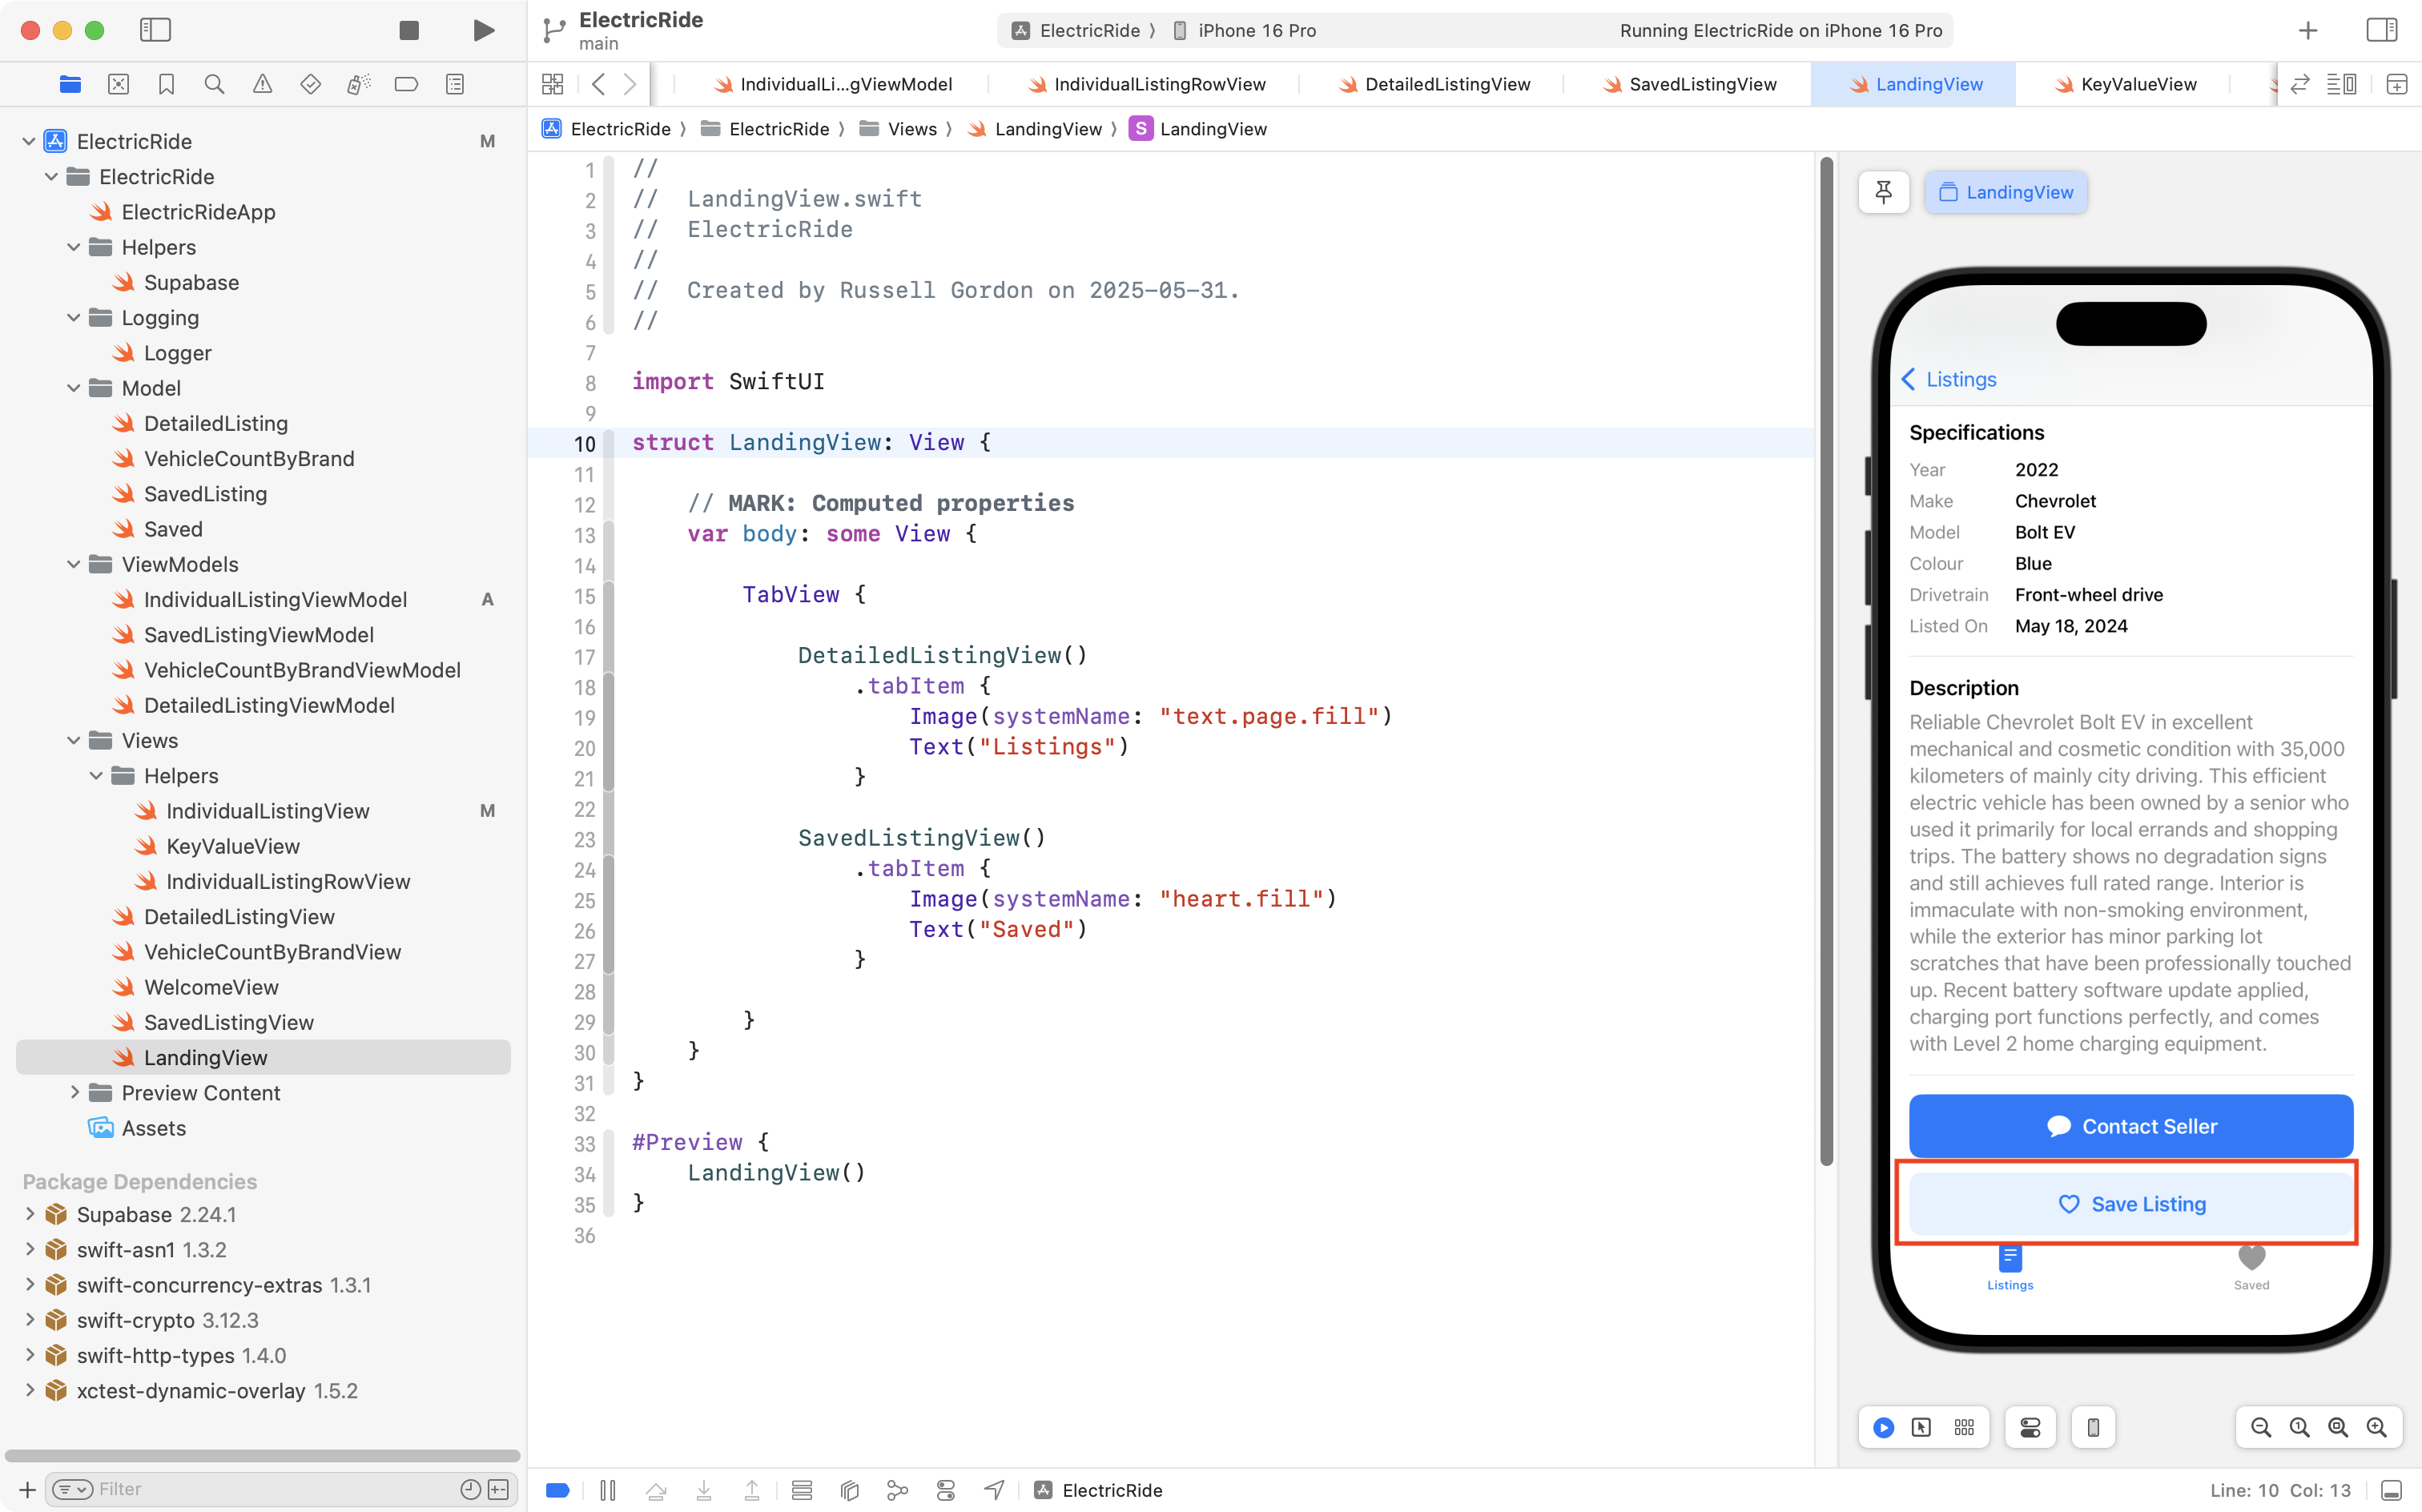Open the Issue navigator warning icon

click(x=262, y=84)
